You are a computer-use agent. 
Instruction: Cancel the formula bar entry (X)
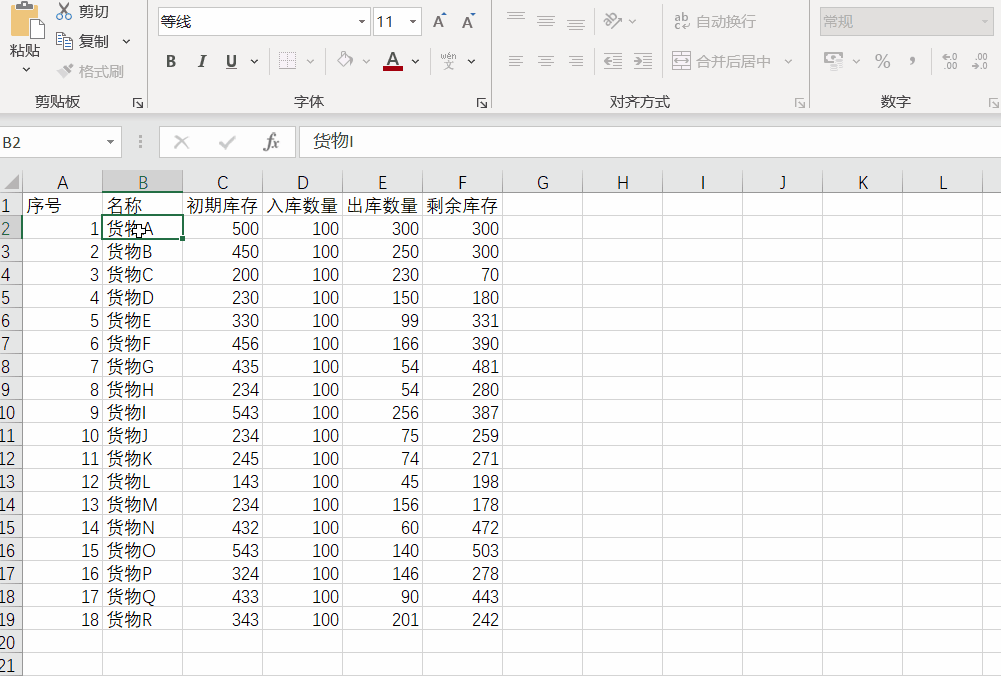coord(181,142)
